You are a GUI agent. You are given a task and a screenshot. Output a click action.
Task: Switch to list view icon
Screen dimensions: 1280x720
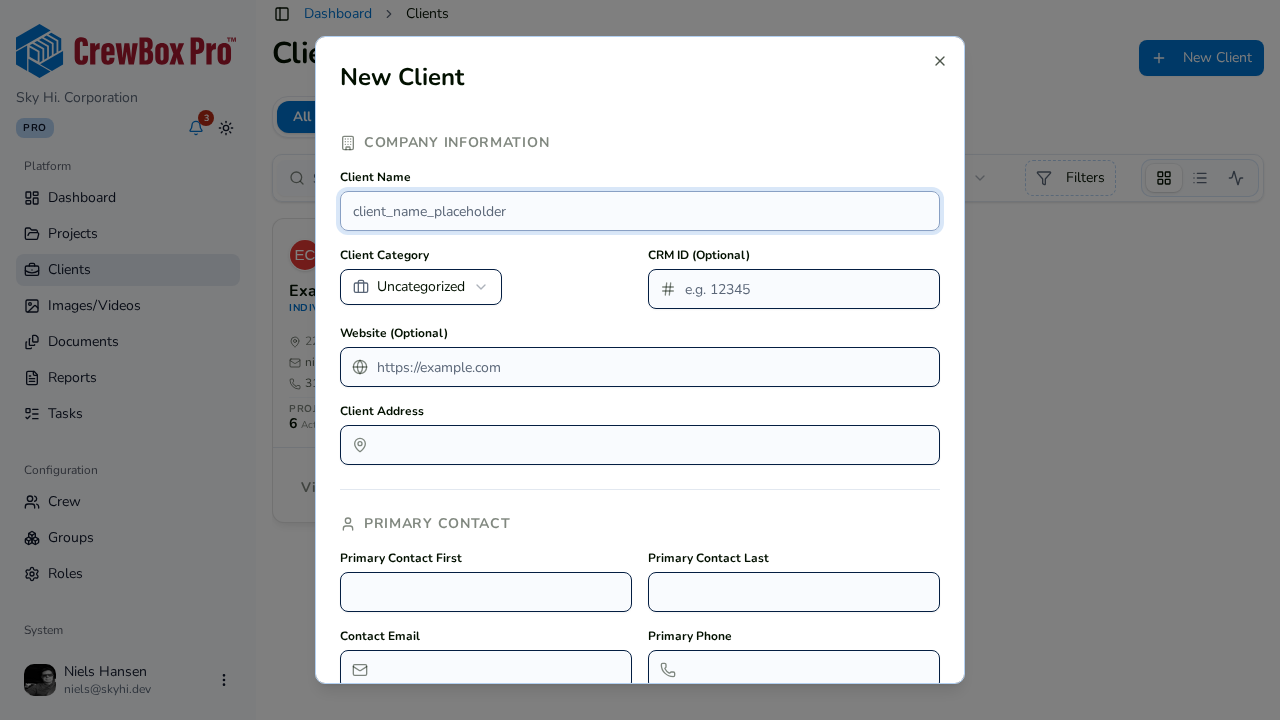[x=1200, y=178]
